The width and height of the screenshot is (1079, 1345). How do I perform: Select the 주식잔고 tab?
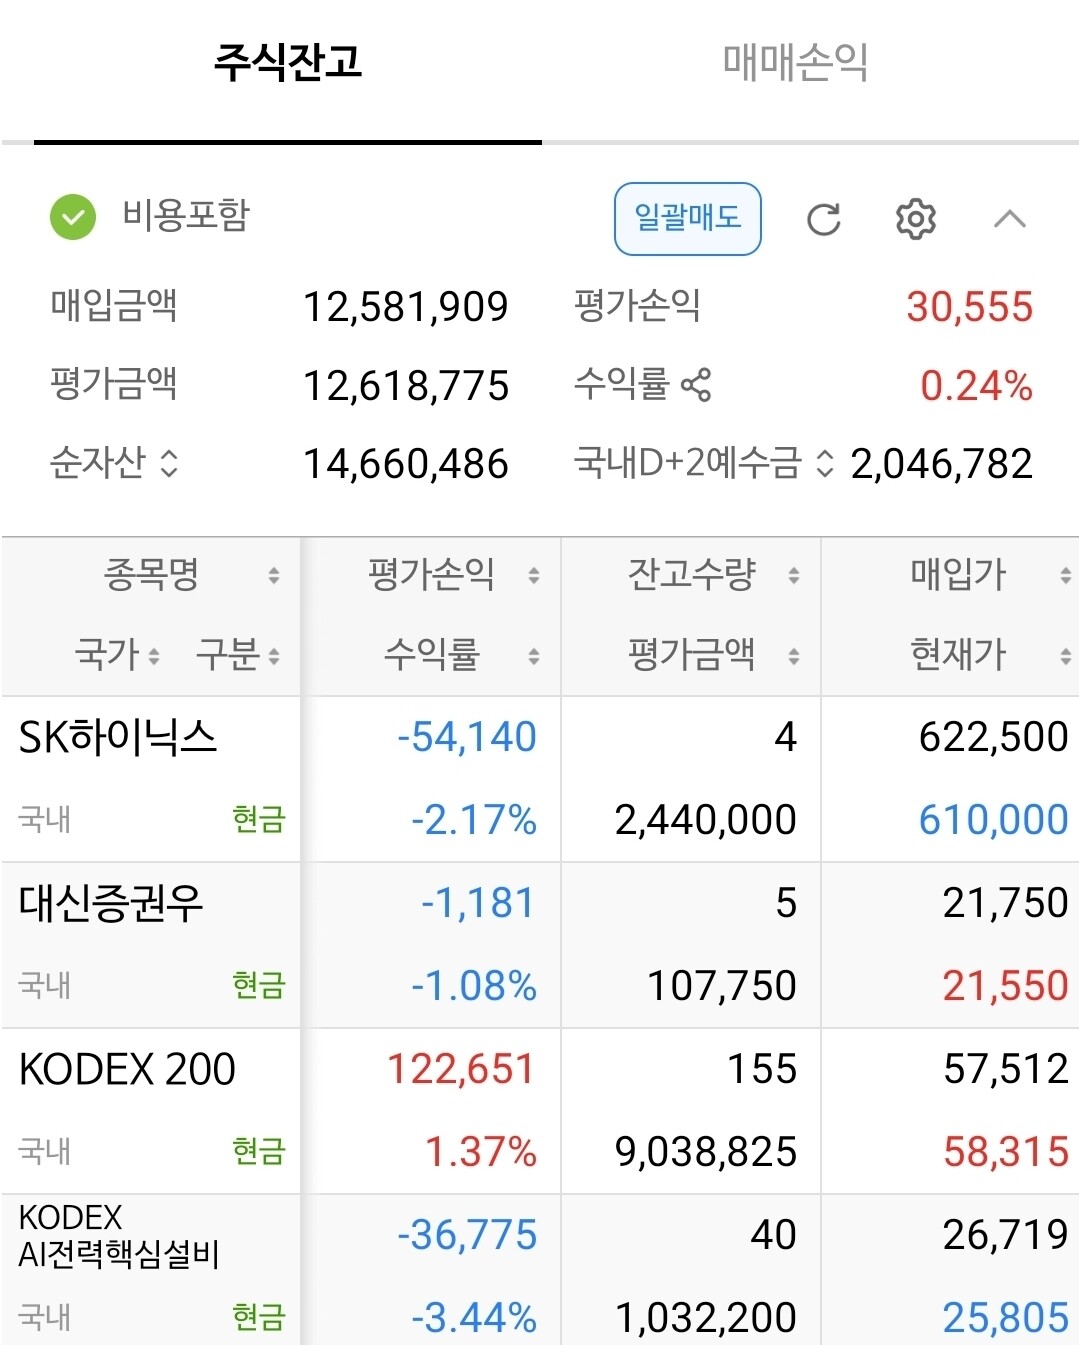[x=288, y=62]
